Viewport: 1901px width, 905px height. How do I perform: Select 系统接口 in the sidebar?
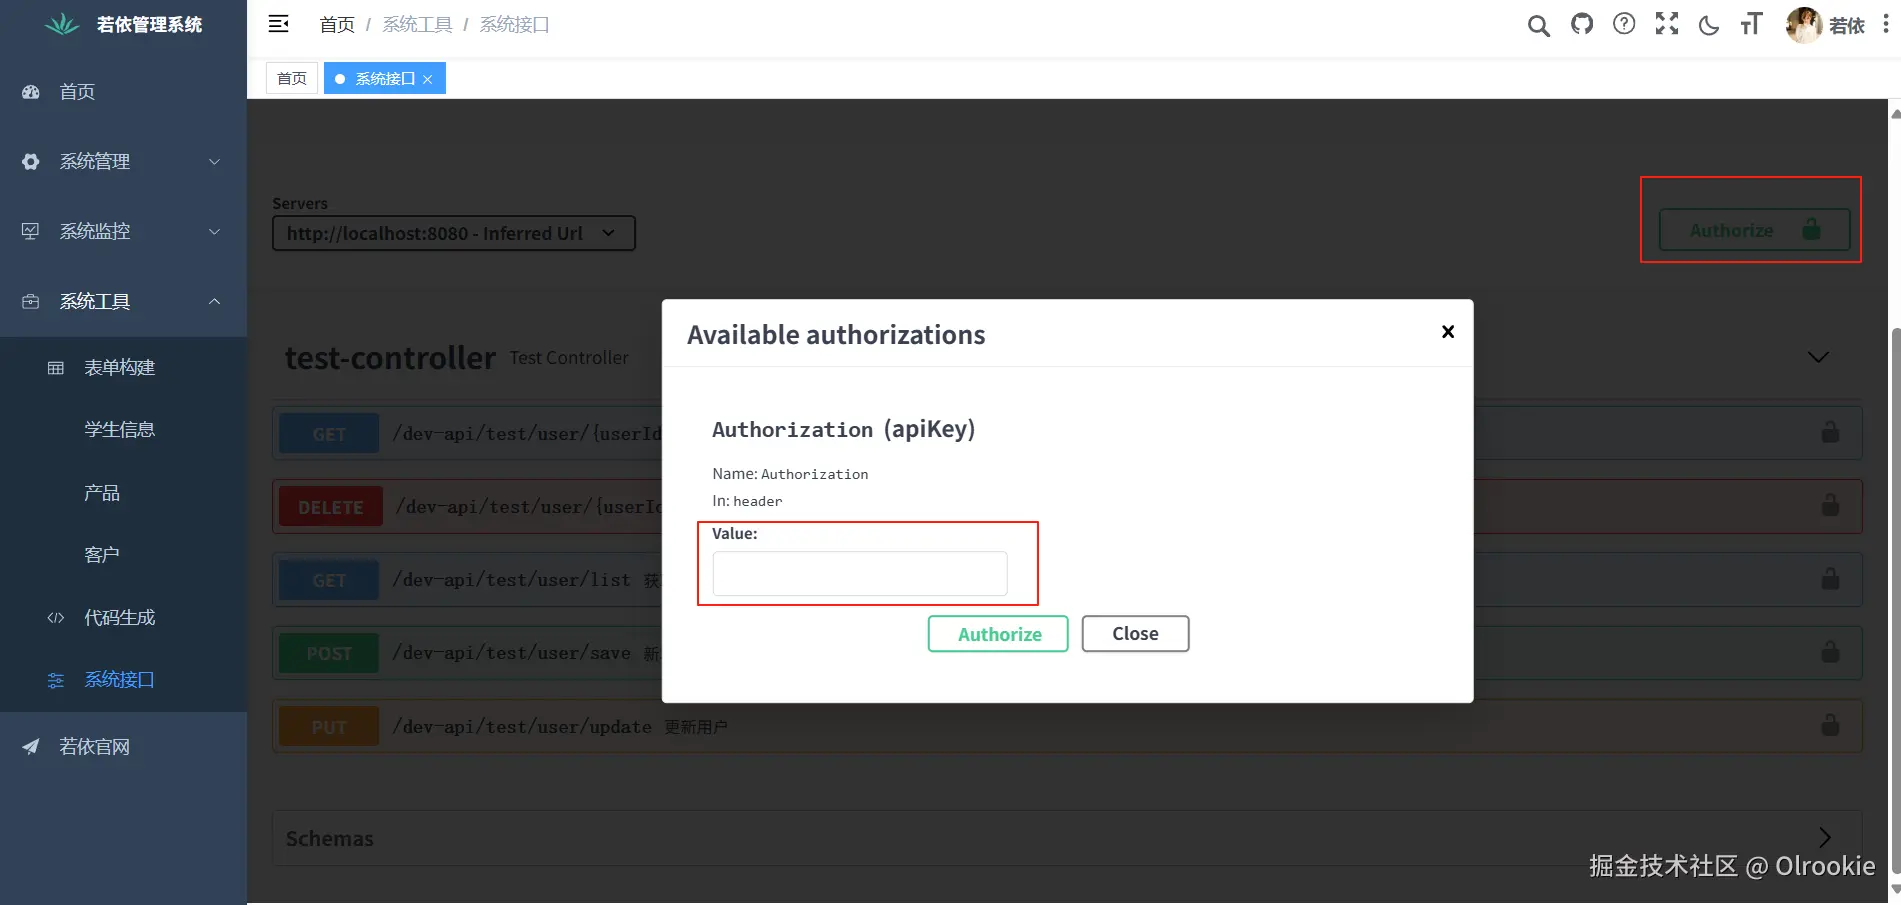123,680
